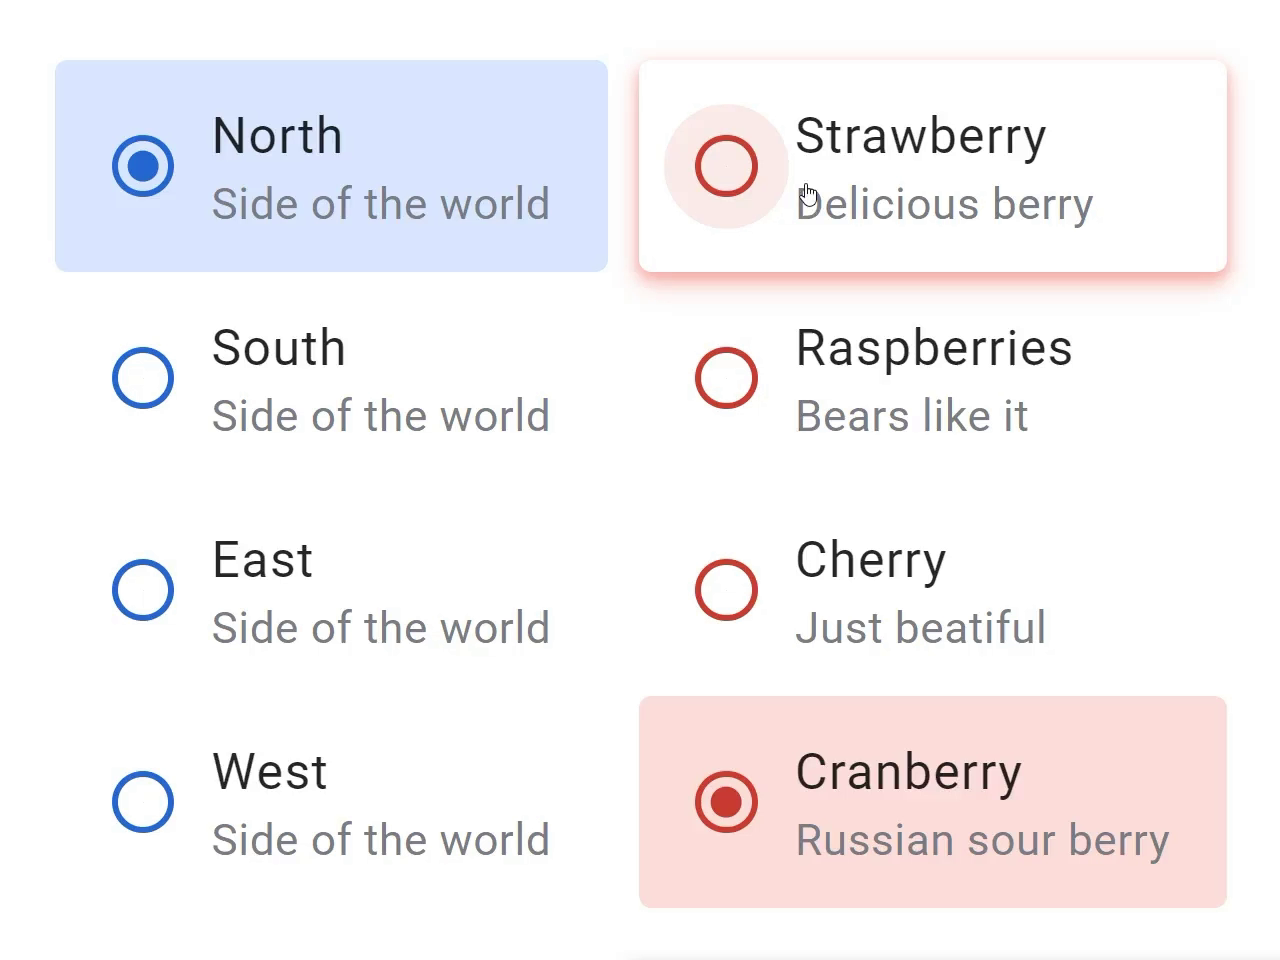Click the subtitle 'Russian sour berry' under Cranberry
Image resolution: width=1280 pixels, height=960 pixels.
(x=982, y=840)
